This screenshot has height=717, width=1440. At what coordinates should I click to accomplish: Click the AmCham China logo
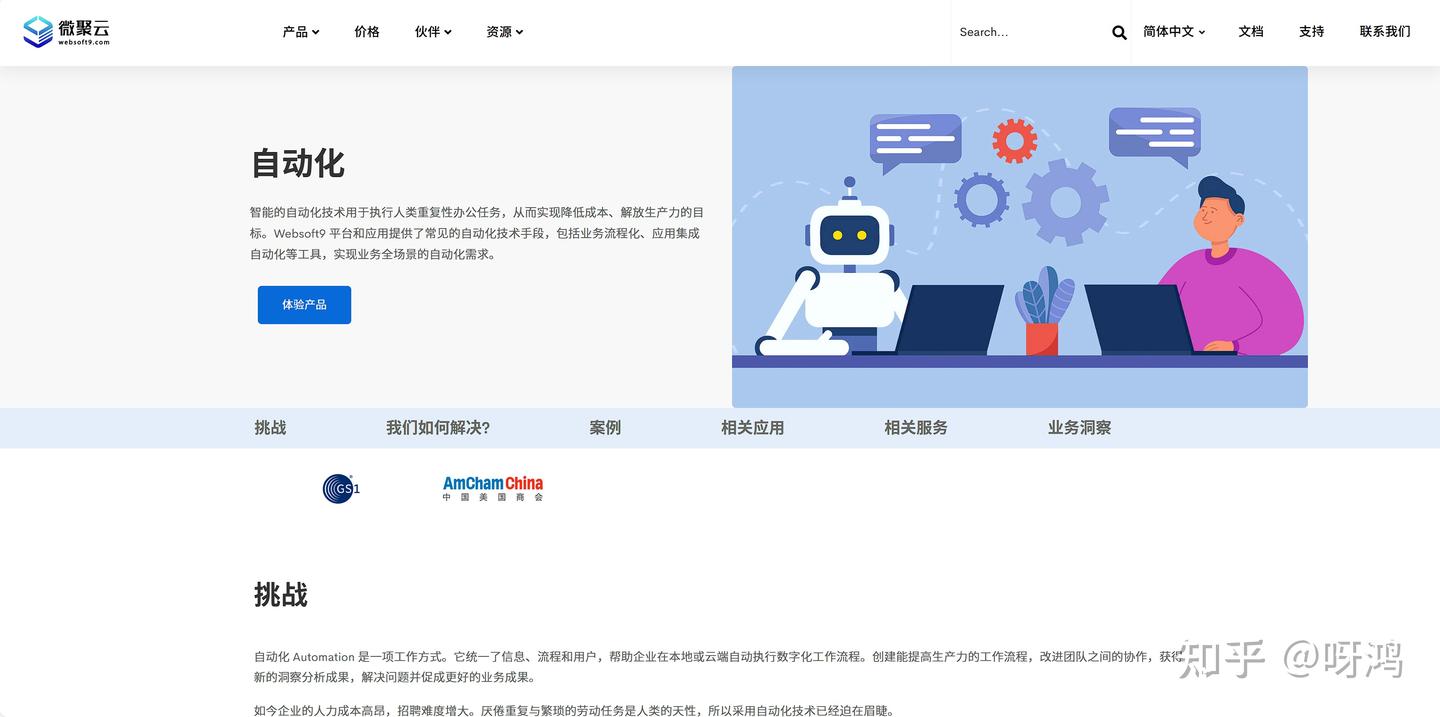[492, 488]
